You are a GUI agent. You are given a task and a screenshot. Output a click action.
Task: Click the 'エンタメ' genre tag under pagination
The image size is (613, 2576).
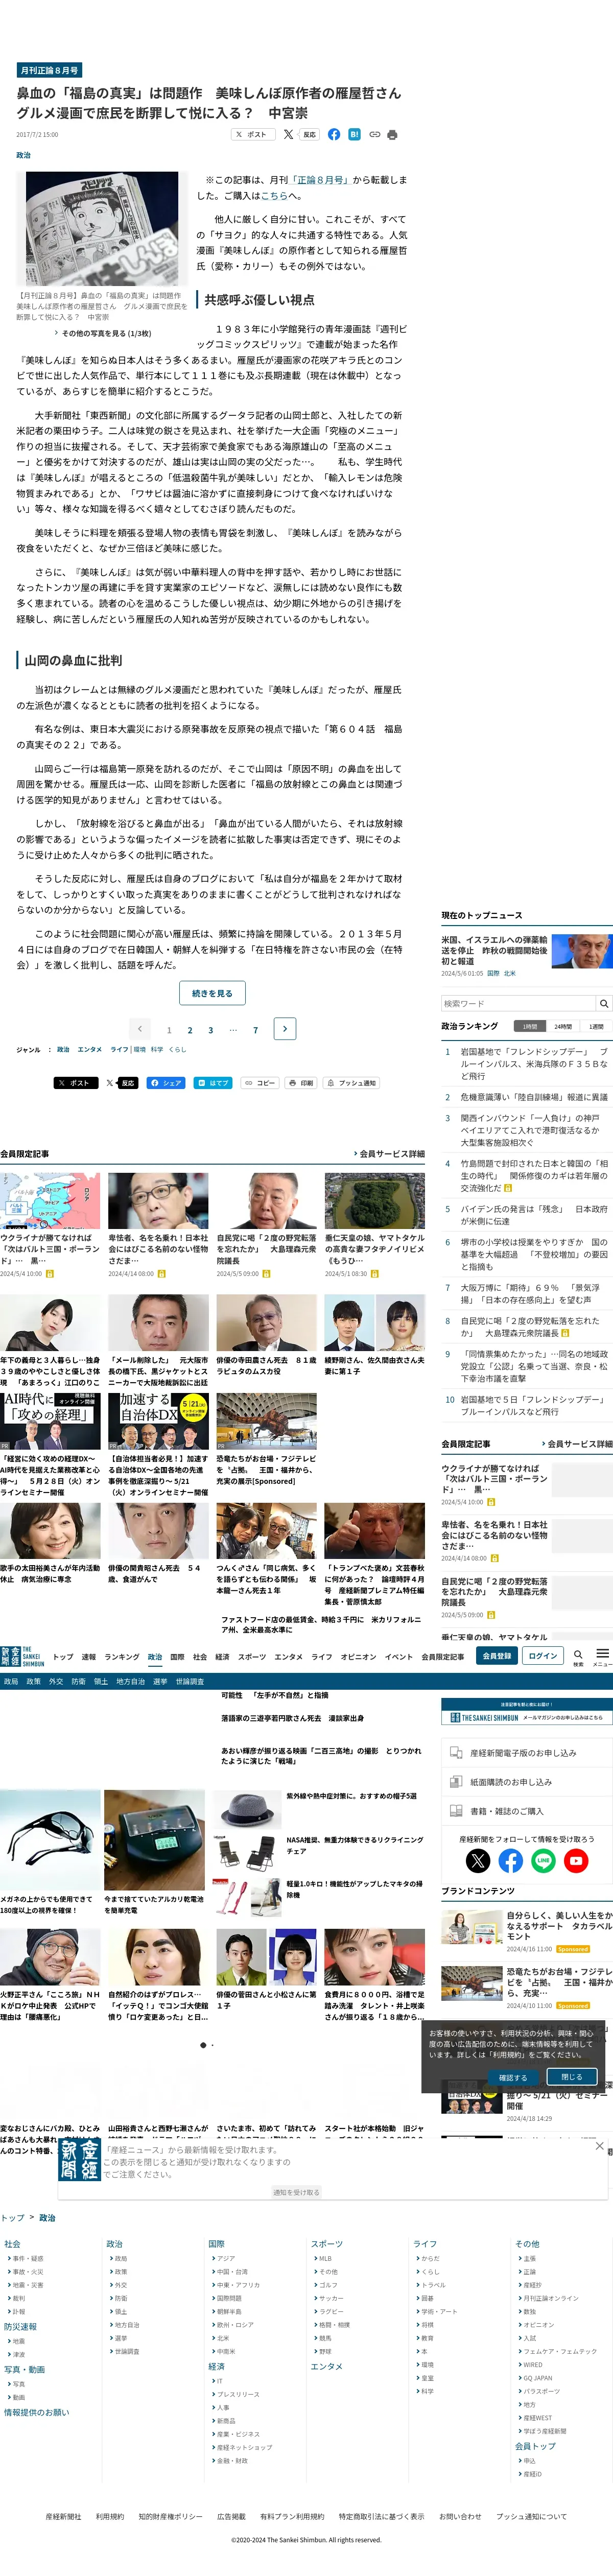click(x=90, y=1049)
